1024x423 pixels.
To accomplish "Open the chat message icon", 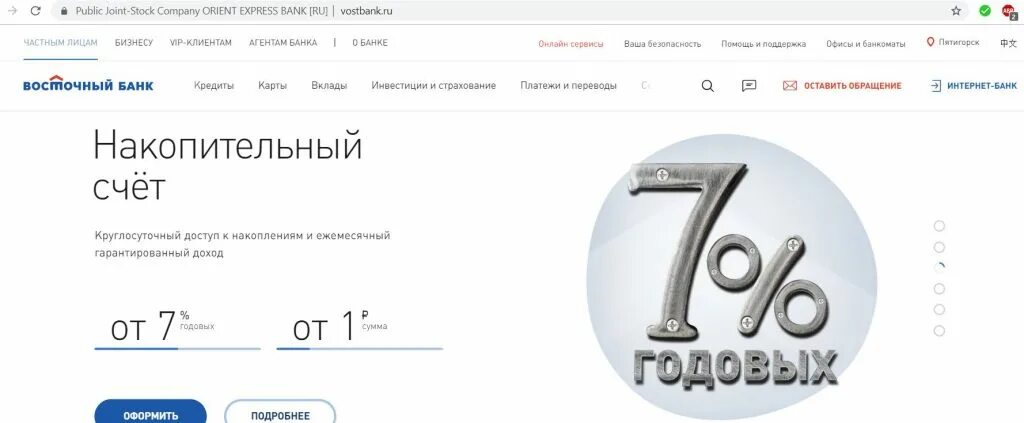I will pyautogui.click(x=749, y=86).
